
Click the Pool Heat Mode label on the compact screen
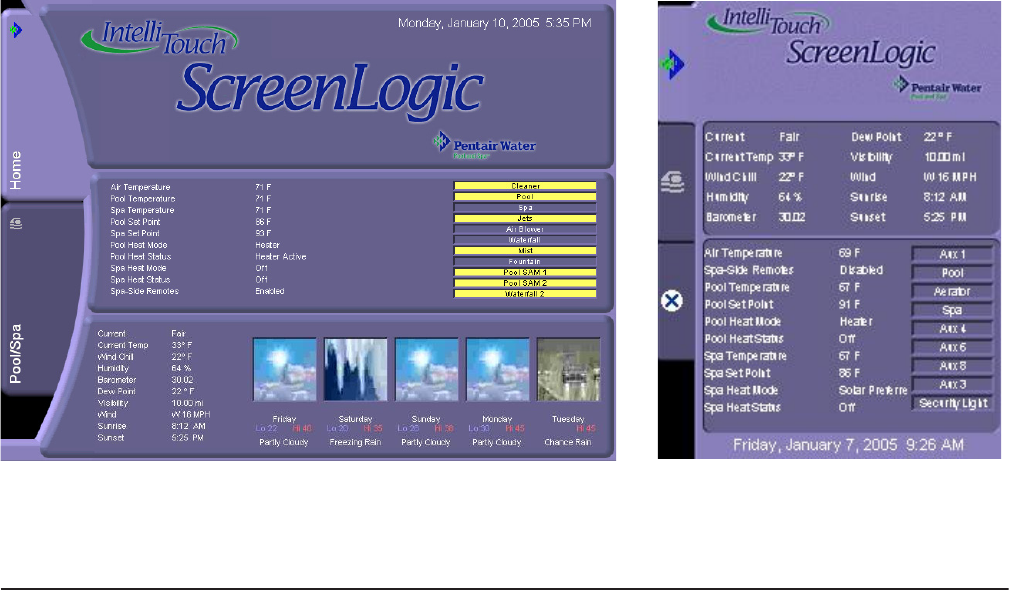[743, 322]
